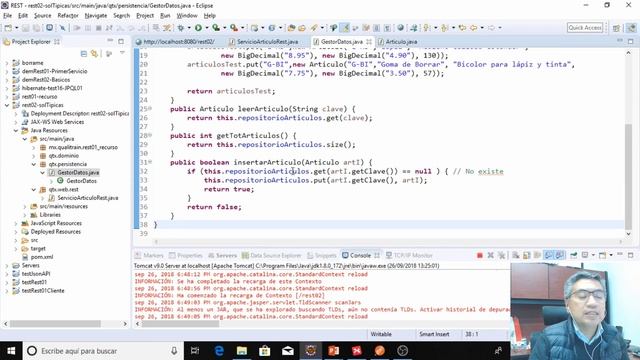Click Remove Launch icon in Console
Image resolution: width=640 pixels, height=360 pixels.
click(491, 256)
